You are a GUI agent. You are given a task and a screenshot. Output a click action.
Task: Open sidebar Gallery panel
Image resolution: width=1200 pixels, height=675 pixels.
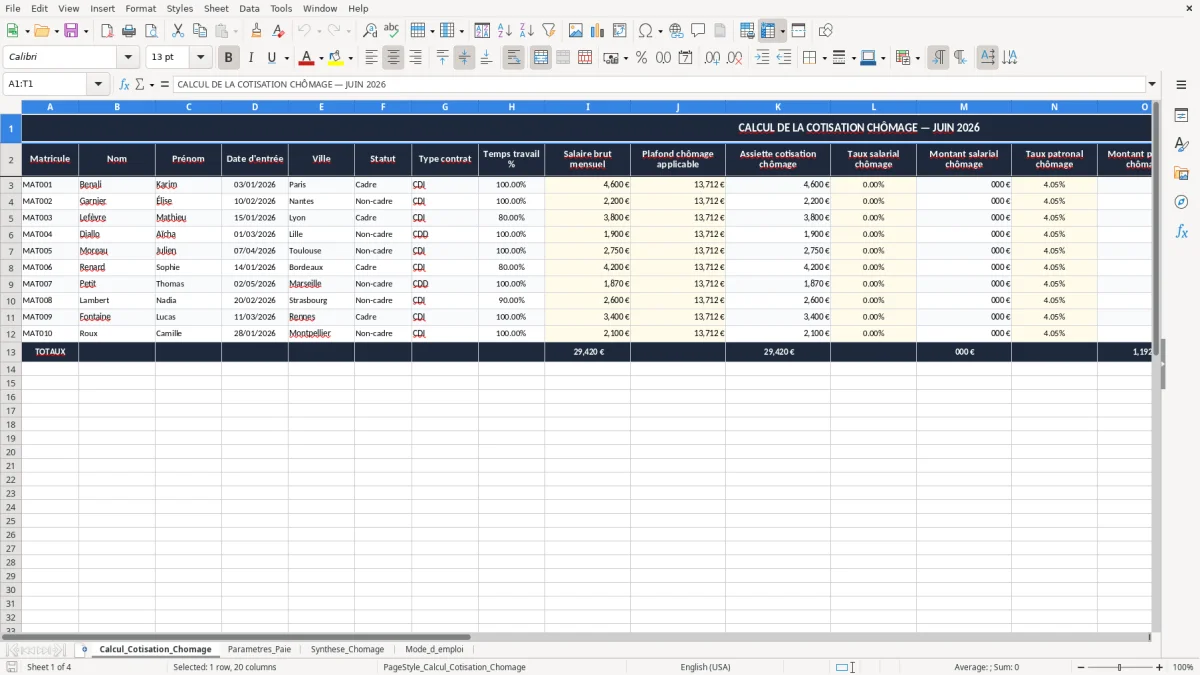point(1181,173)
